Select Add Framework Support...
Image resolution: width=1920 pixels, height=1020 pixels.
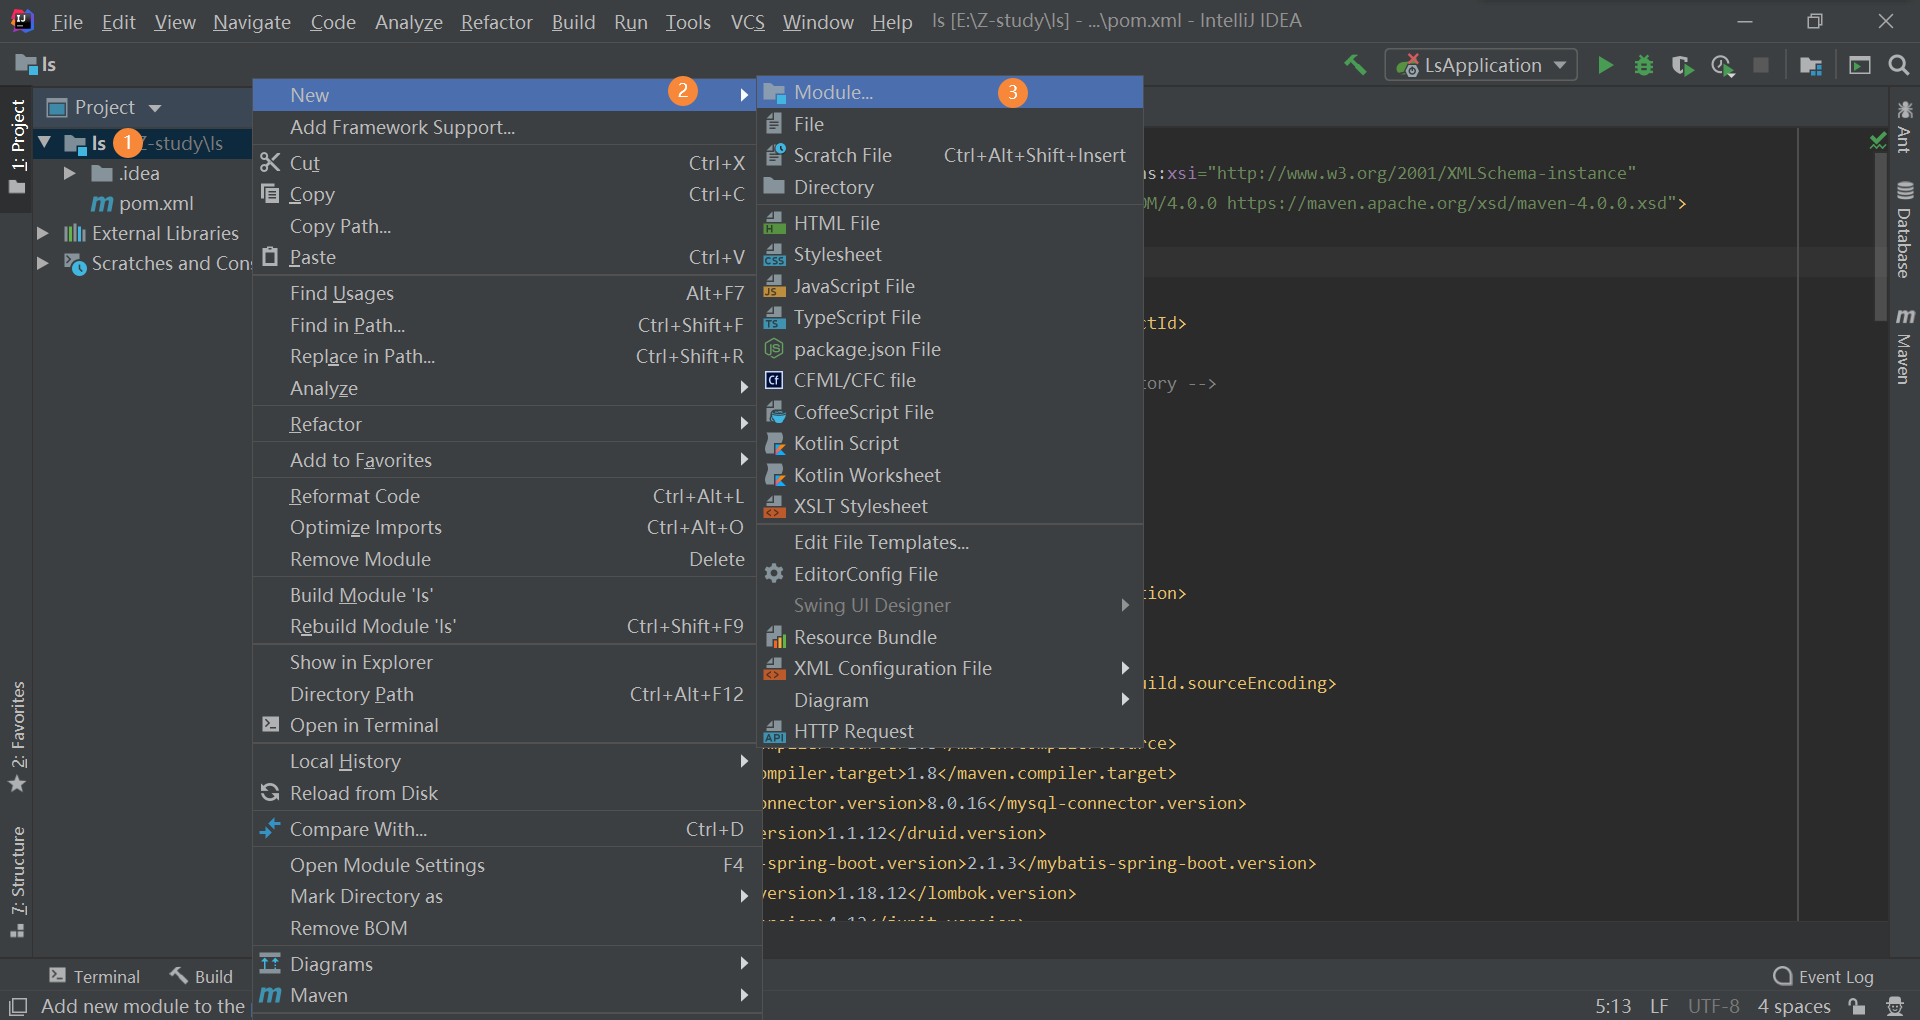pos(507,127)
